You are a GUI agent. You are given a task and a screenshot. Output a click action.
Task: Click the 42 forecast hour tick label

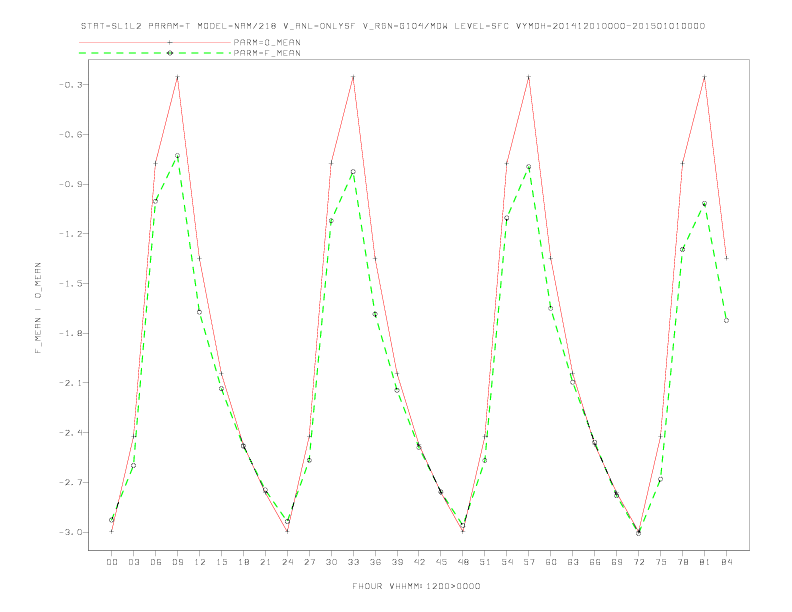(x=419, y=562)
